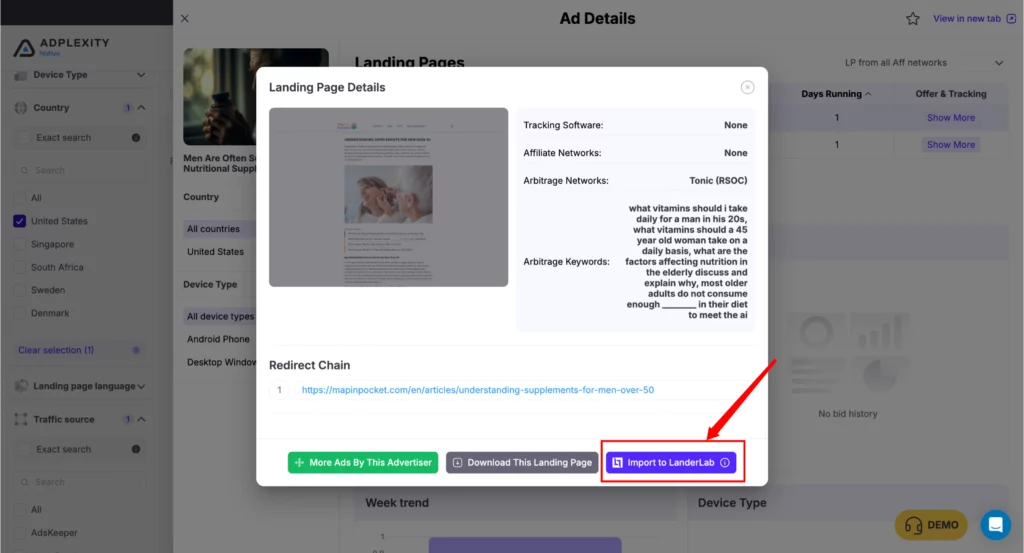
Task: Sort by Days Running column
Action: click(x=836, y=94)
